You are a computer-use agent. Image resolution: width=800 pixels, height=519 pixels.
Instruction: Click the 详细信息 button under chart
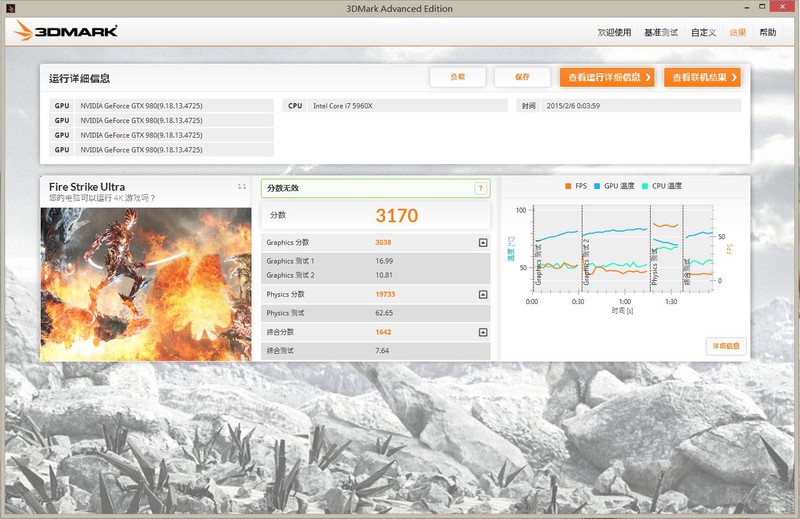726,346
